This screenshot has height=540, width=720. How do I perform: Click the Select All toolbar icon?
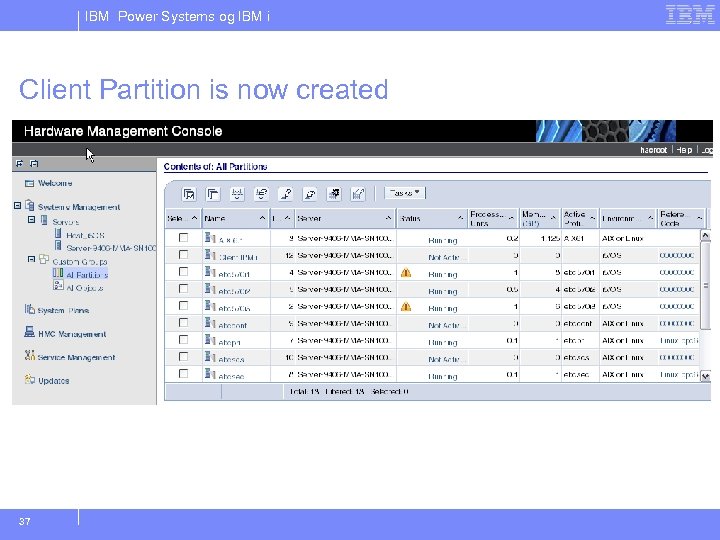189,194
